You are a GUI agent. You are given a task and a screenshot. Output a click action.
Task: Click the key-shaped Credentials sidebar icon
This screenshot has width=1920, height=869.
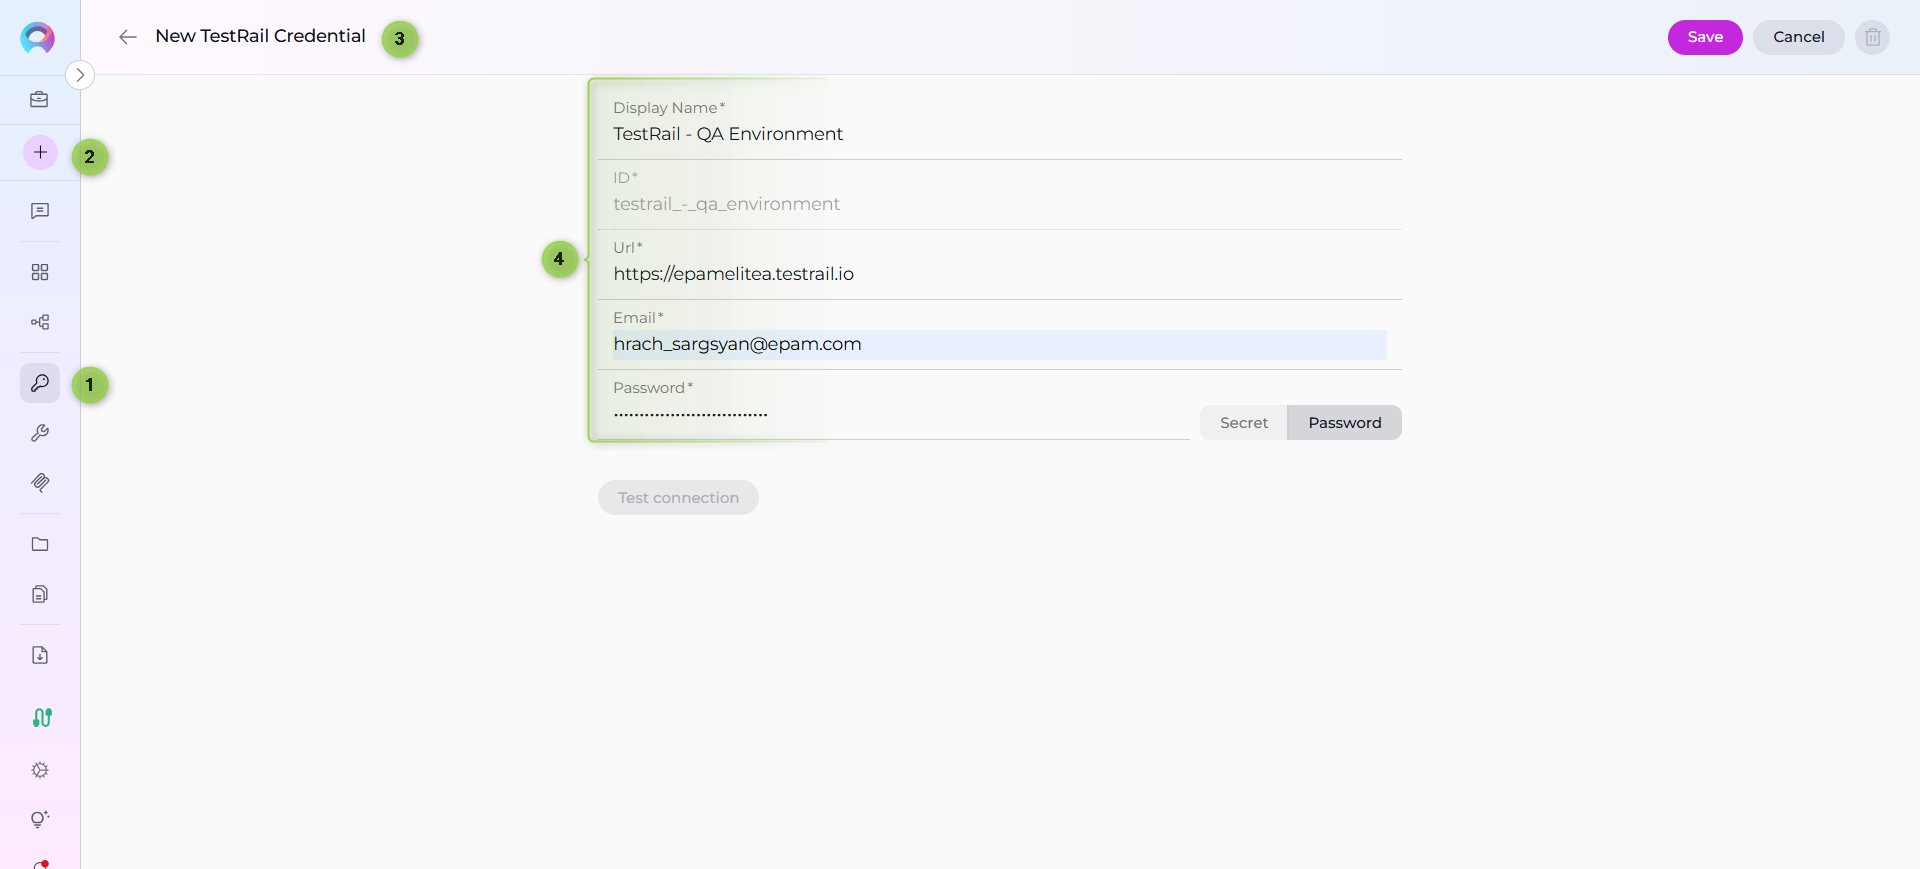(40, 383)
